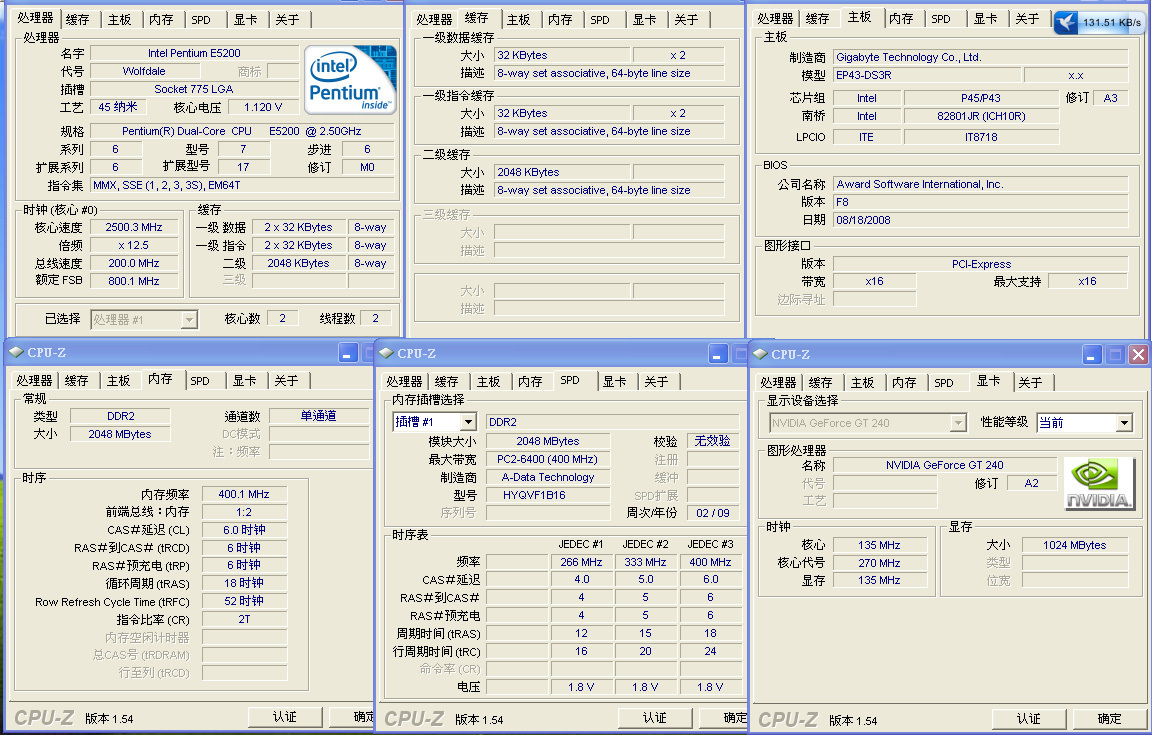The width and height of the screenshot is (1152, 735).
Task: Click the CPU-Z title icon of the graphics window
Action: [x=760, y=354]
